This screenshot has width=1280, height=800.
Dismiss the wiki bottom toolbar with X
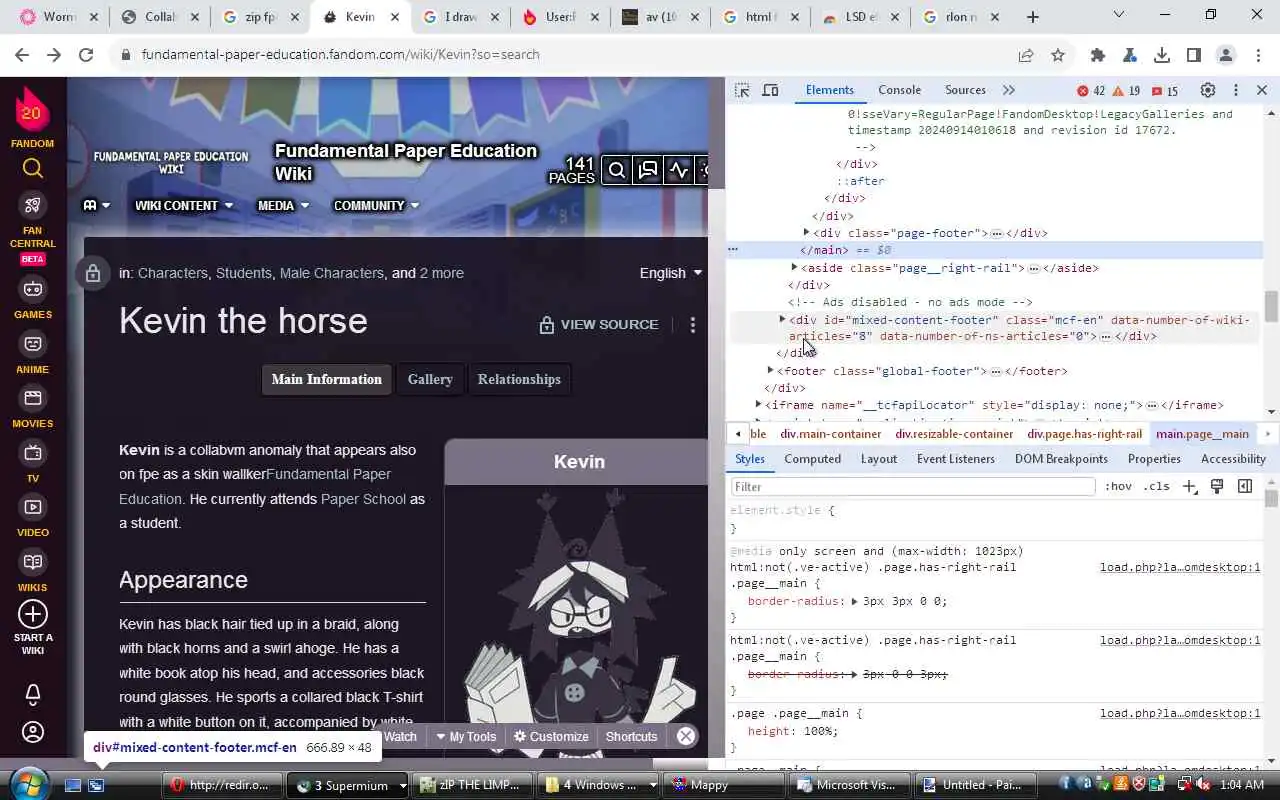[686, 736]
